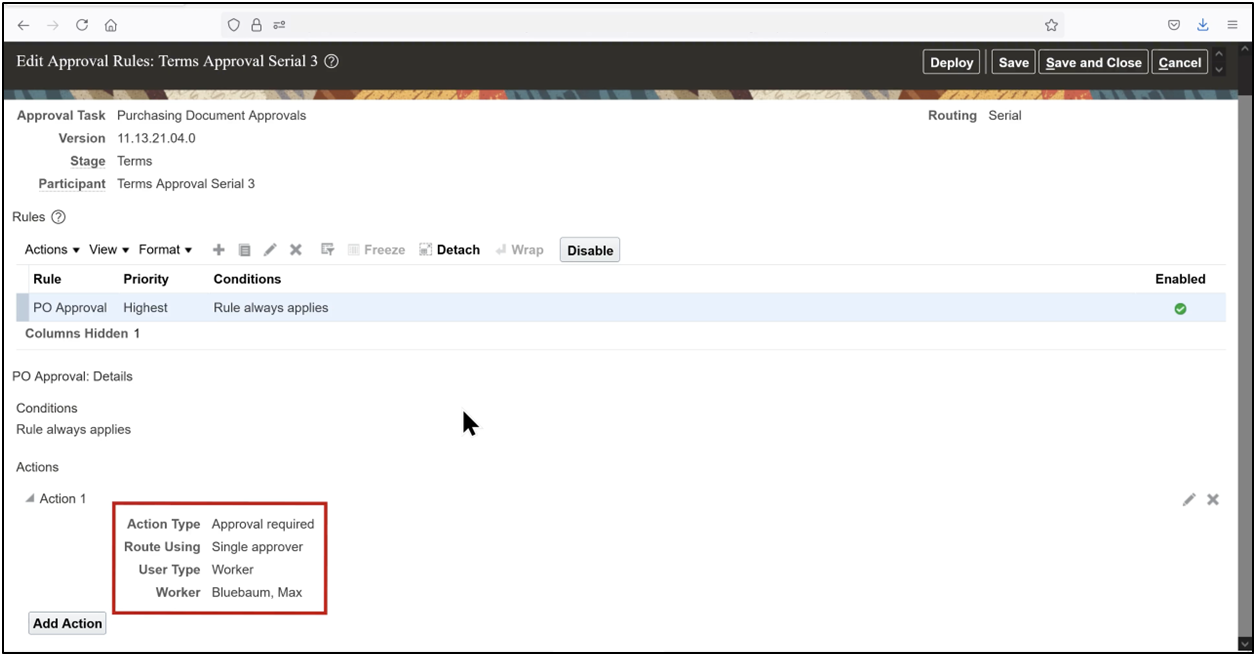Viewport: 1256px width, 656px height.
Task: Click the Add Action button
Action: pyautogui.click(x=67, y=622)
